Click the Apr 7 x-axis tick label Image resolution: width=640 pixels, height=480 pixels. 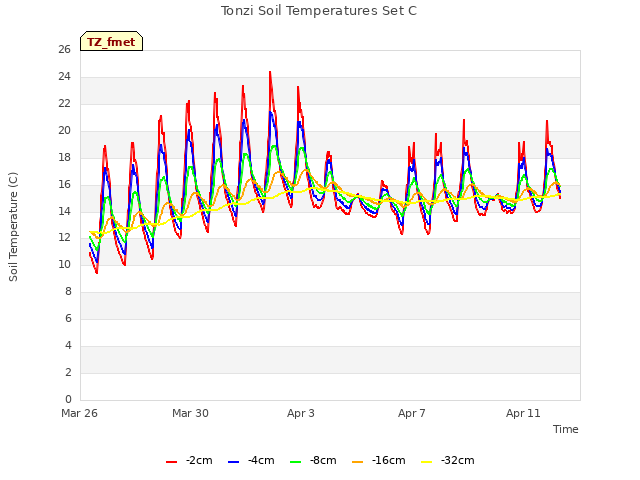(412, 413)
